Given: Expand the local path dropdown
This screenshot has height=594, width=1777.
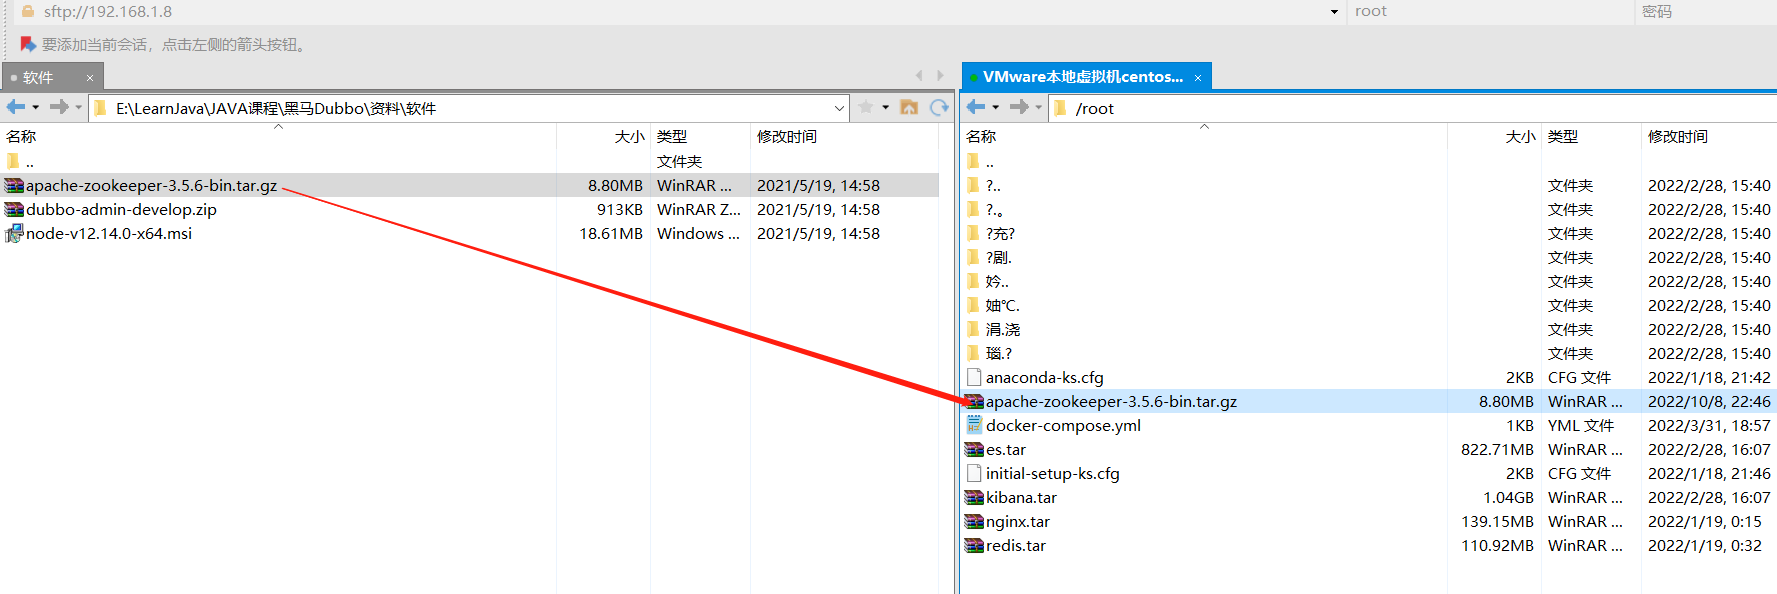Looking at the screenshot, I should pyautogui.click(x=839, y=108).
